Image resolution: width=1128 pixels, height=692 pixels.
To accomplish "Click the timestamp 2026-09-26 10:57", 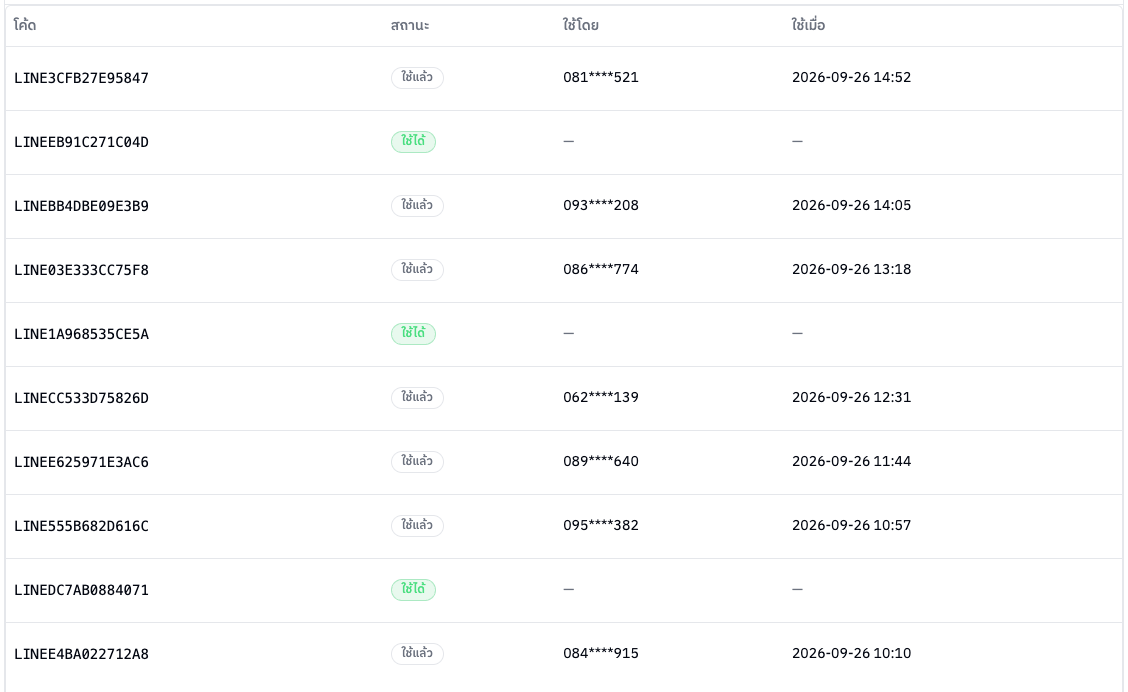I will [852, 525].
